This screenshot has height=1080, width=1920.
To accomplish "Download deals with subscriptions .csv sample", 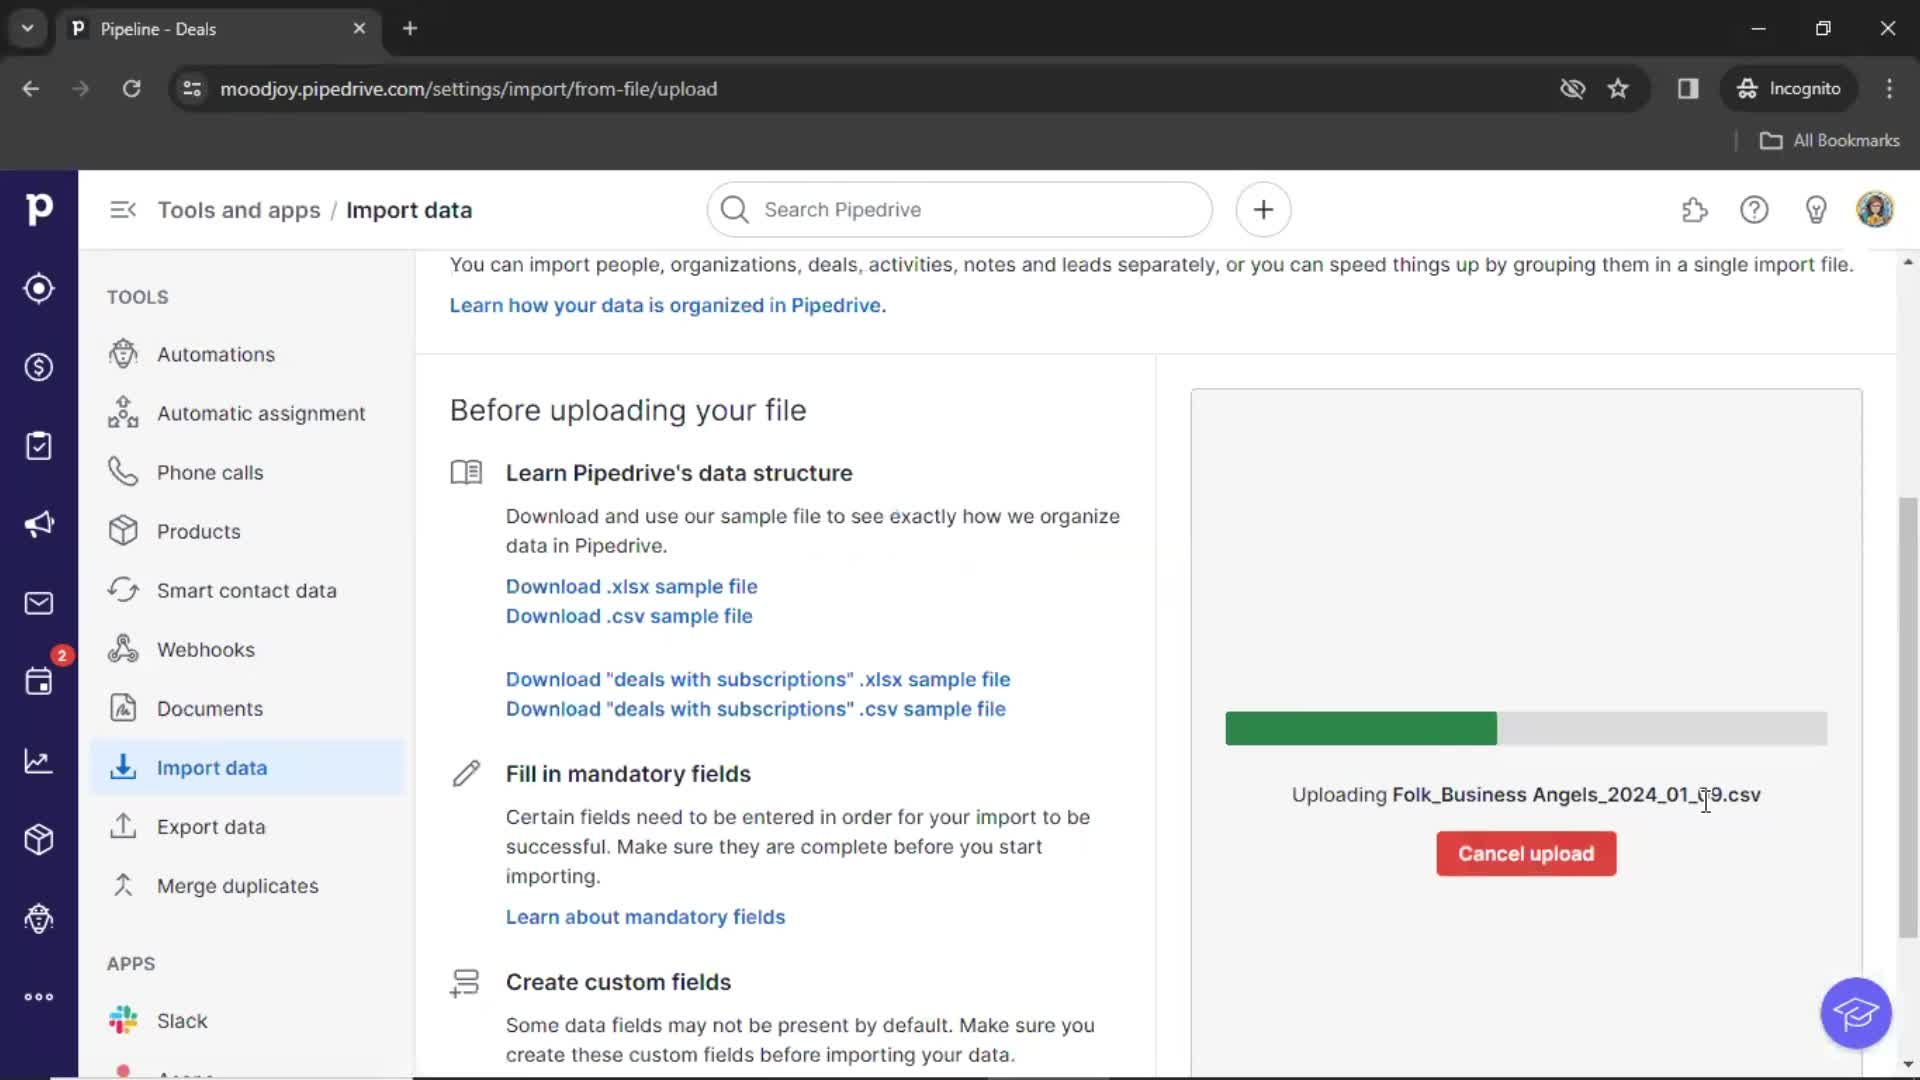I will pyautogui.click(x=755, y=709).
